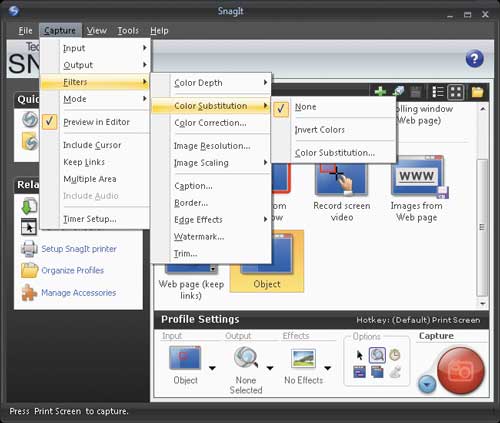Click the blue capture mode arrow button

coord(427,385)
